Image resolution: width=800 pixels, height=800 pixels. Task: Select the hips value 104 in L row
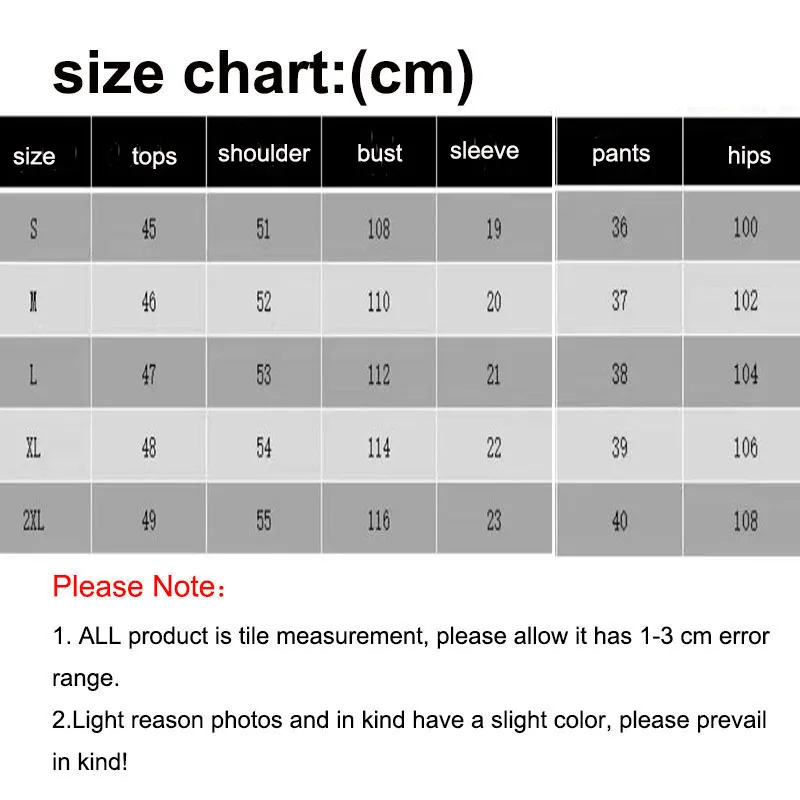pos(745,373)
